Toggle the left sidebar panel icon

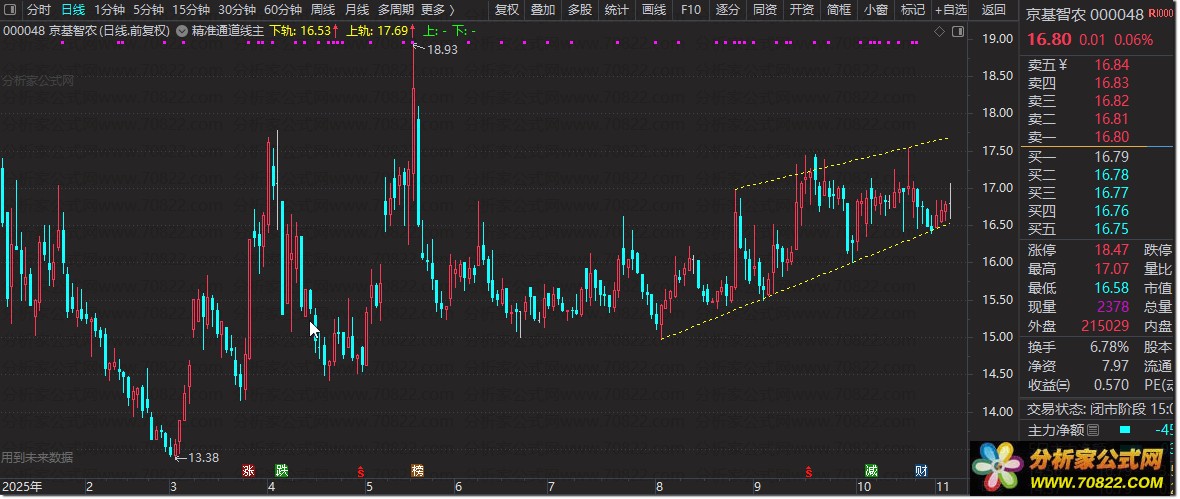coord(9,9)
